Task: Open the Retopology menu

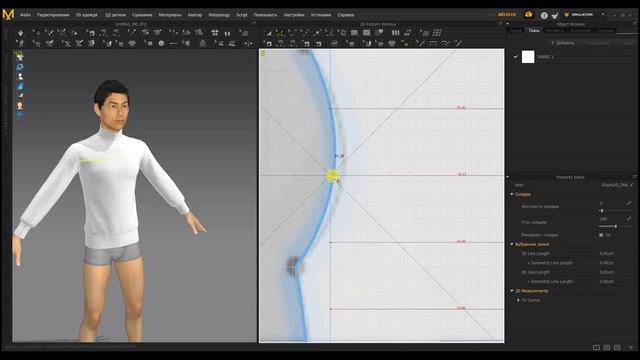Action: click(219, 15)
